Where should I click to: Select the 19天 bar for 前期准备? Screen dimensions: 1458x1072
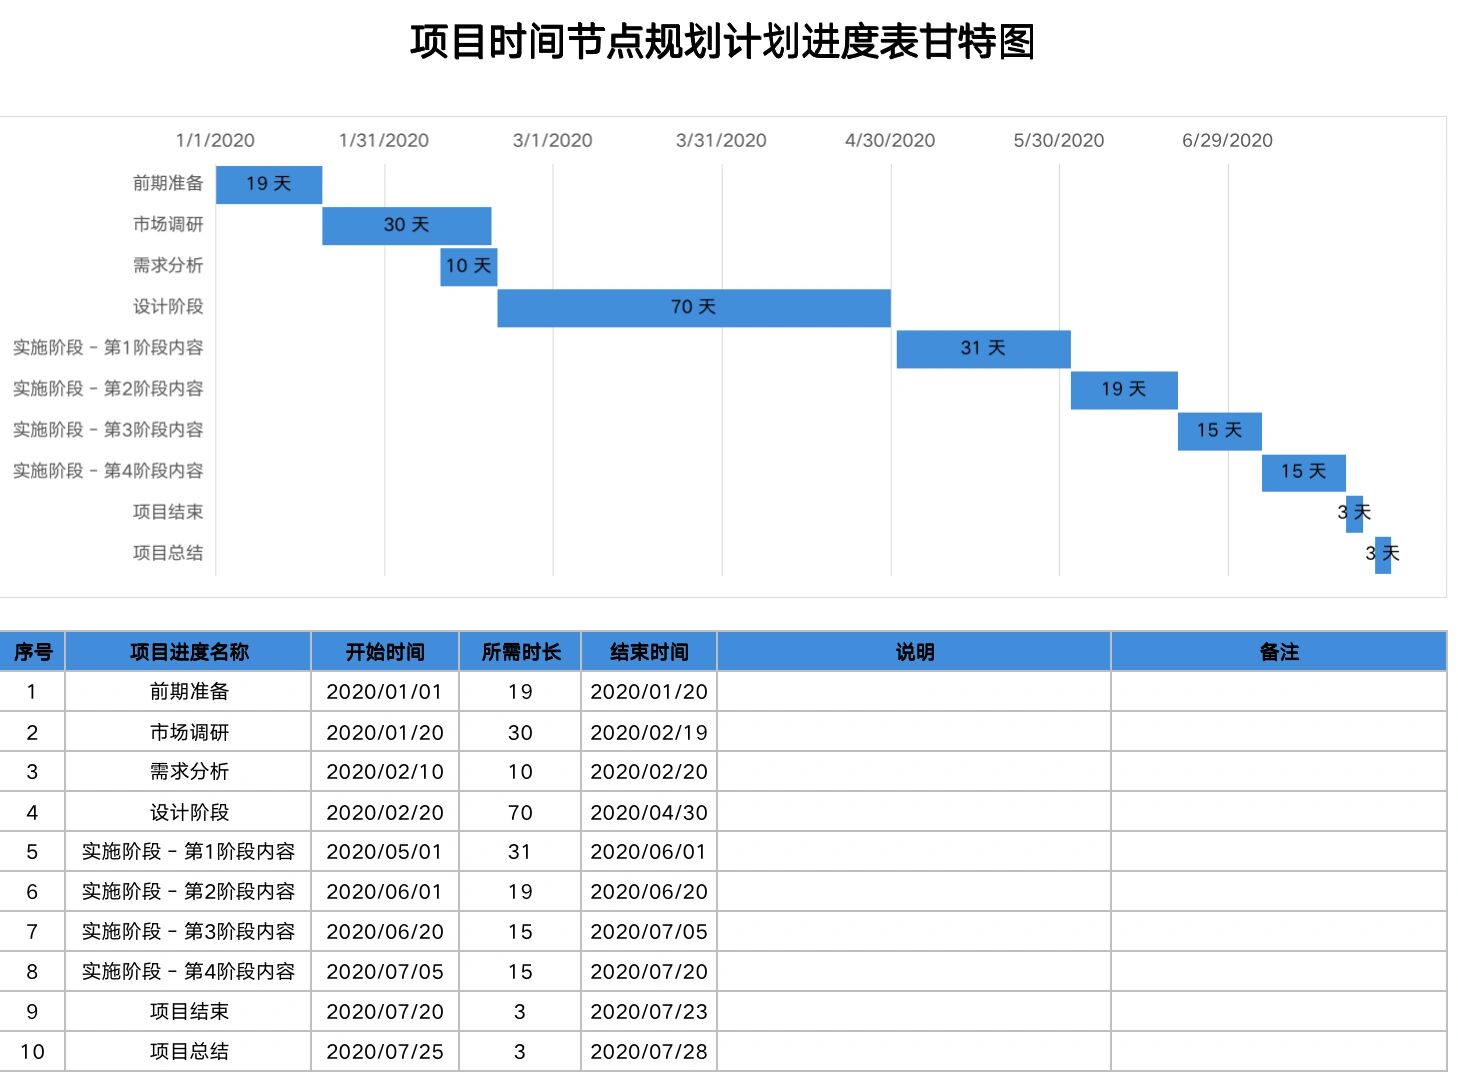268,184
